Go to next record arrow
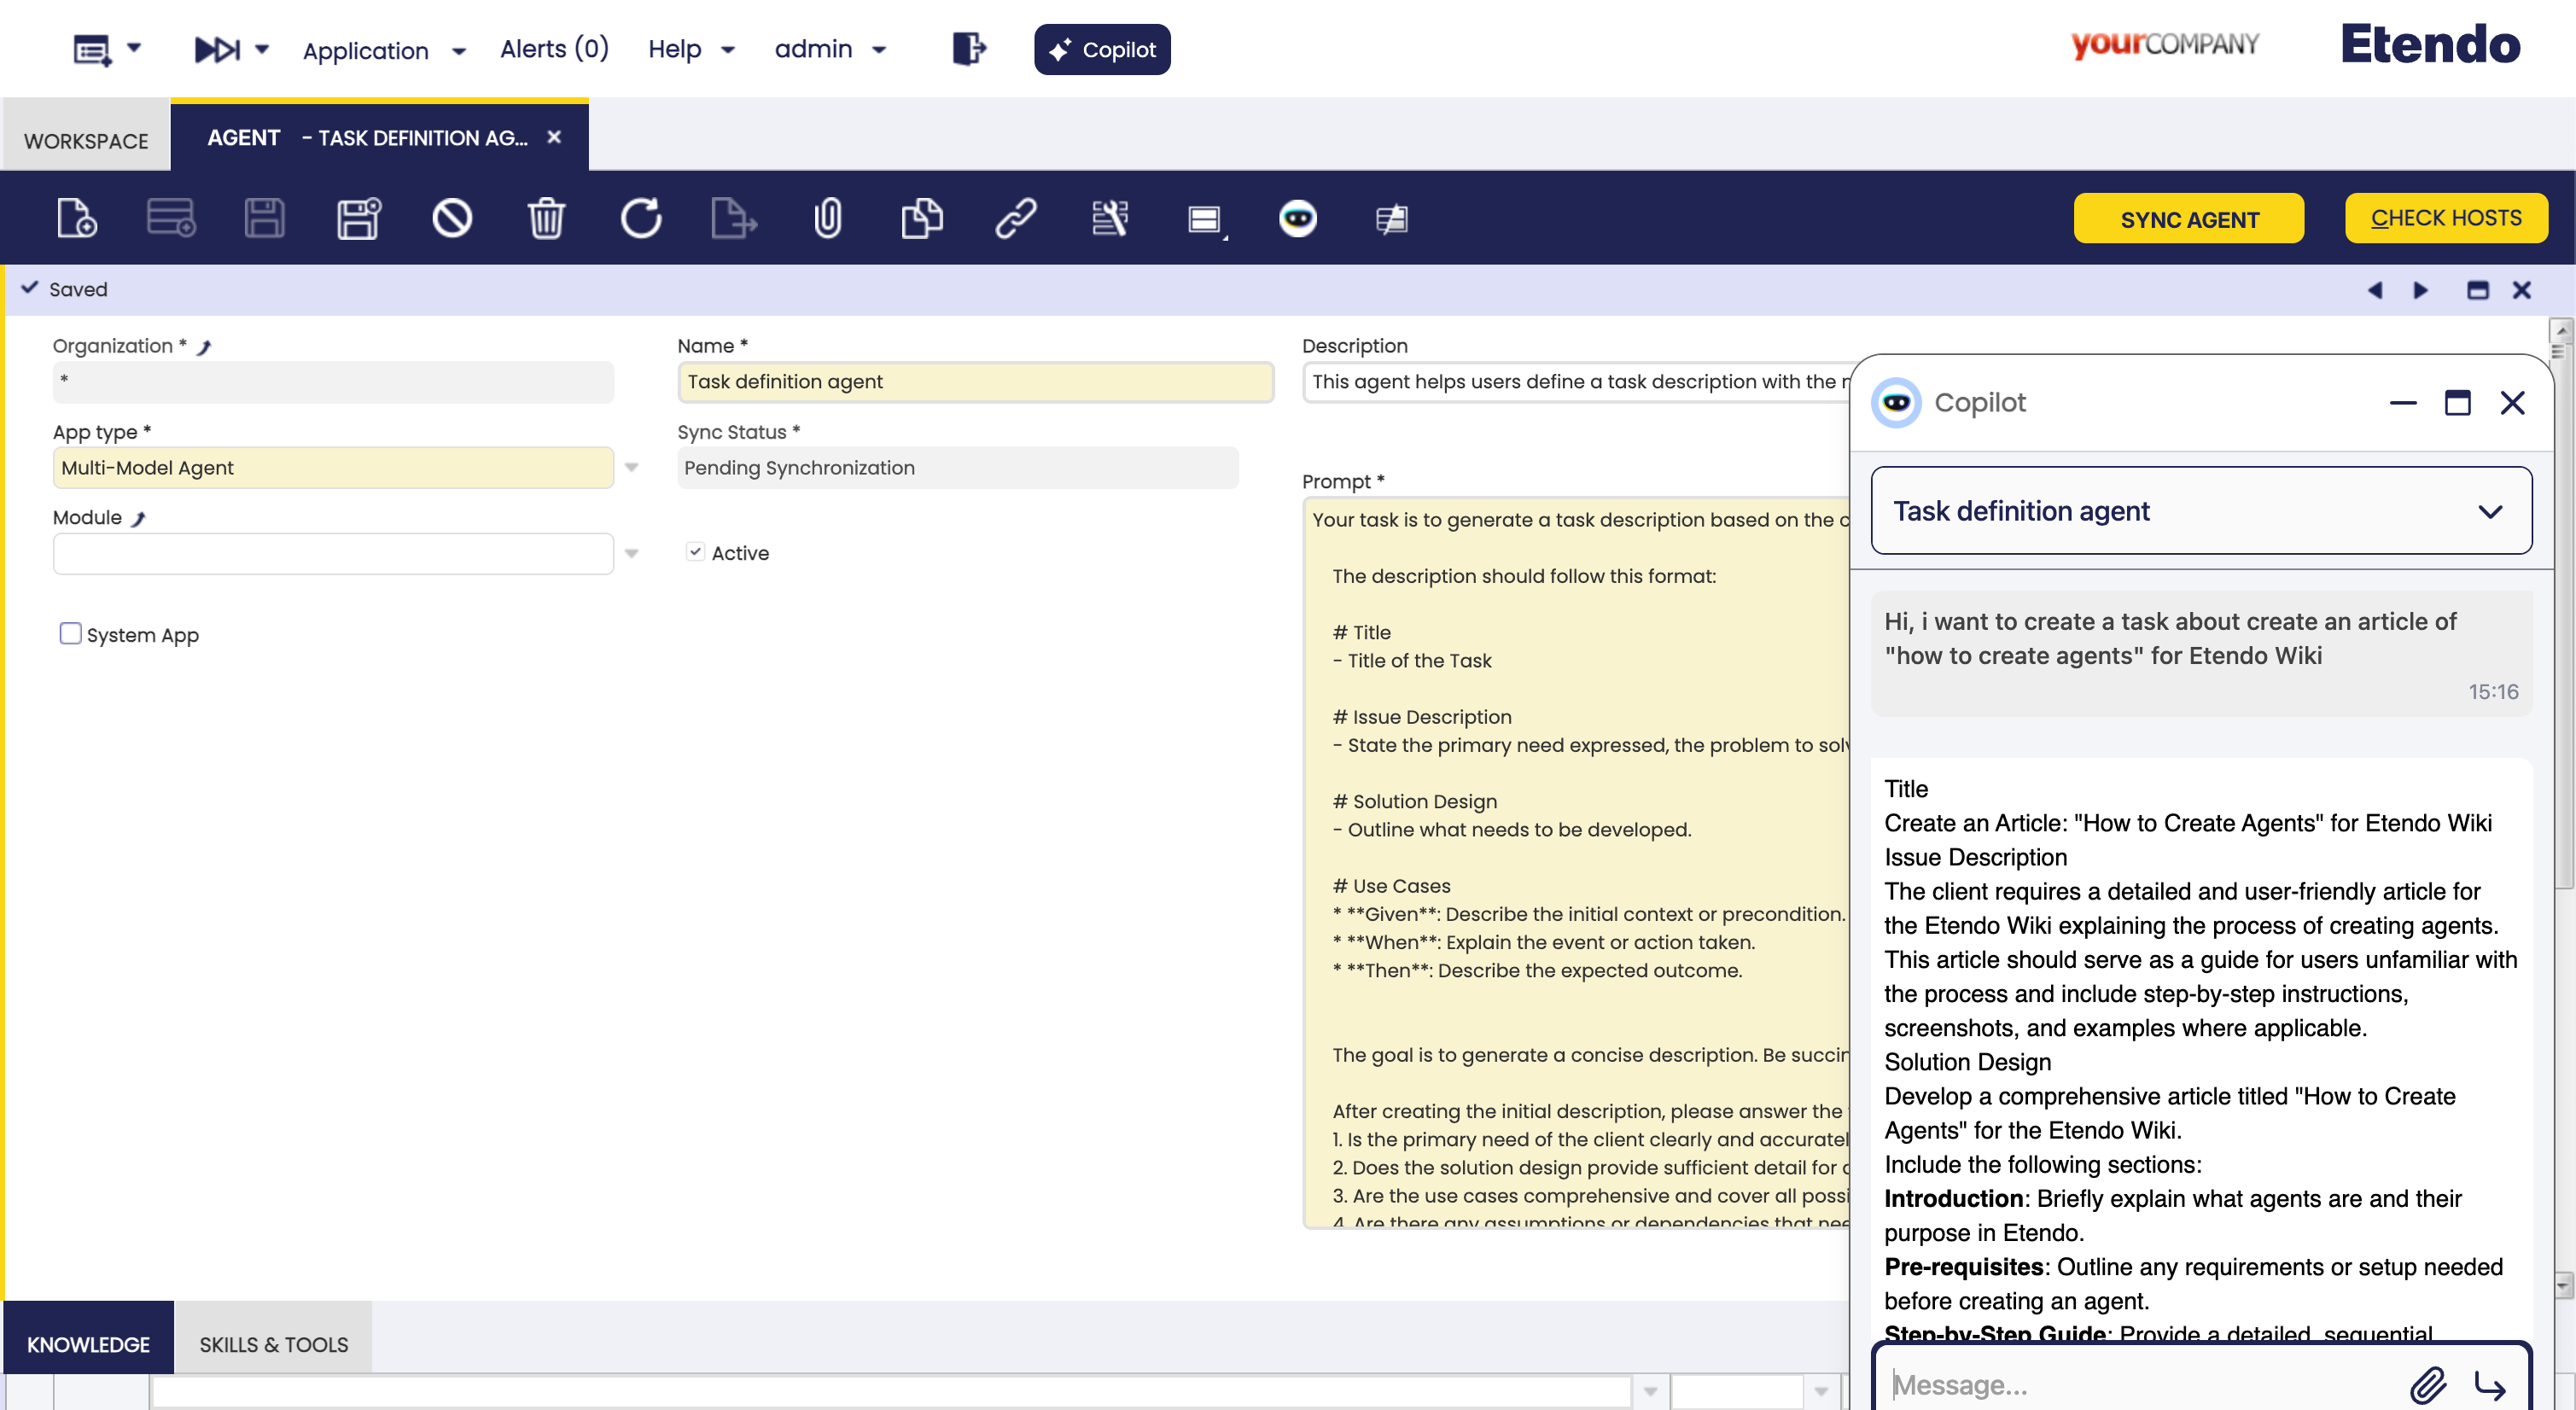 (2420, 290)
